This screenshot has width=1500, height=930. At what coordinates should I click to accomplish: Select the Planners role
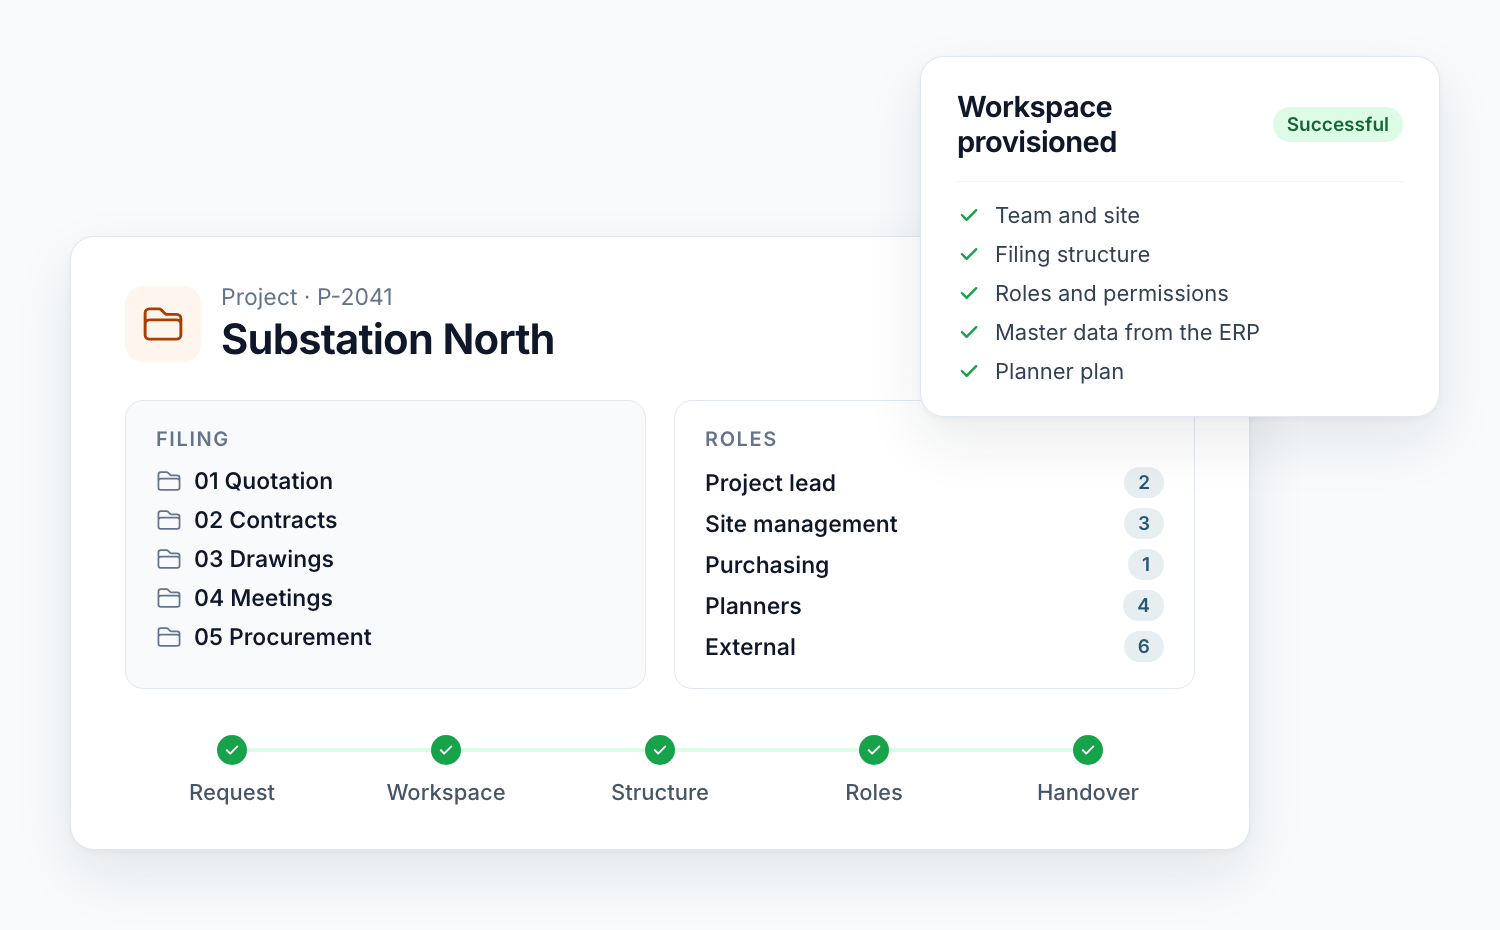click(753, 606)
